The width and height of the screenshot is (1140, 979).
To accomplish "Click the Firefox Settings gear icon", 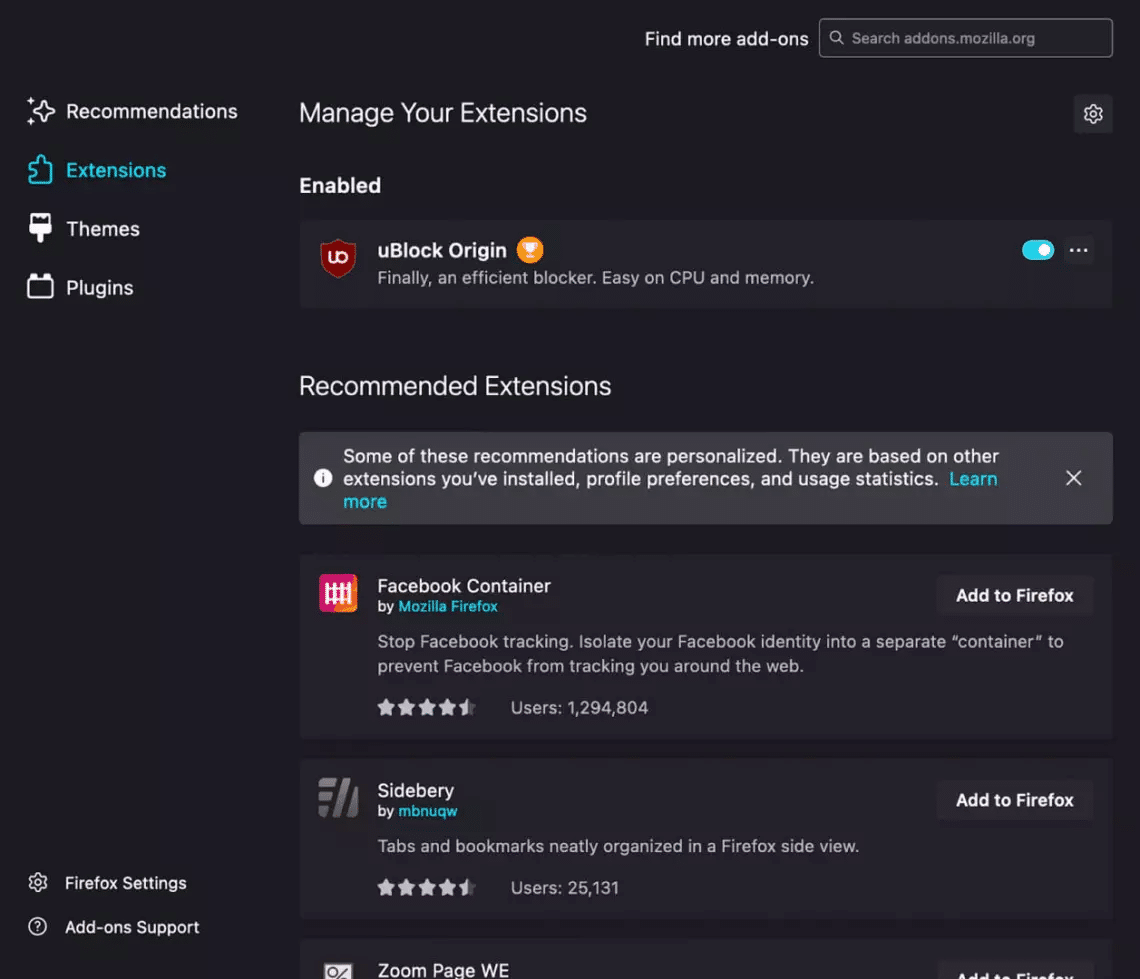I will 38,882.
